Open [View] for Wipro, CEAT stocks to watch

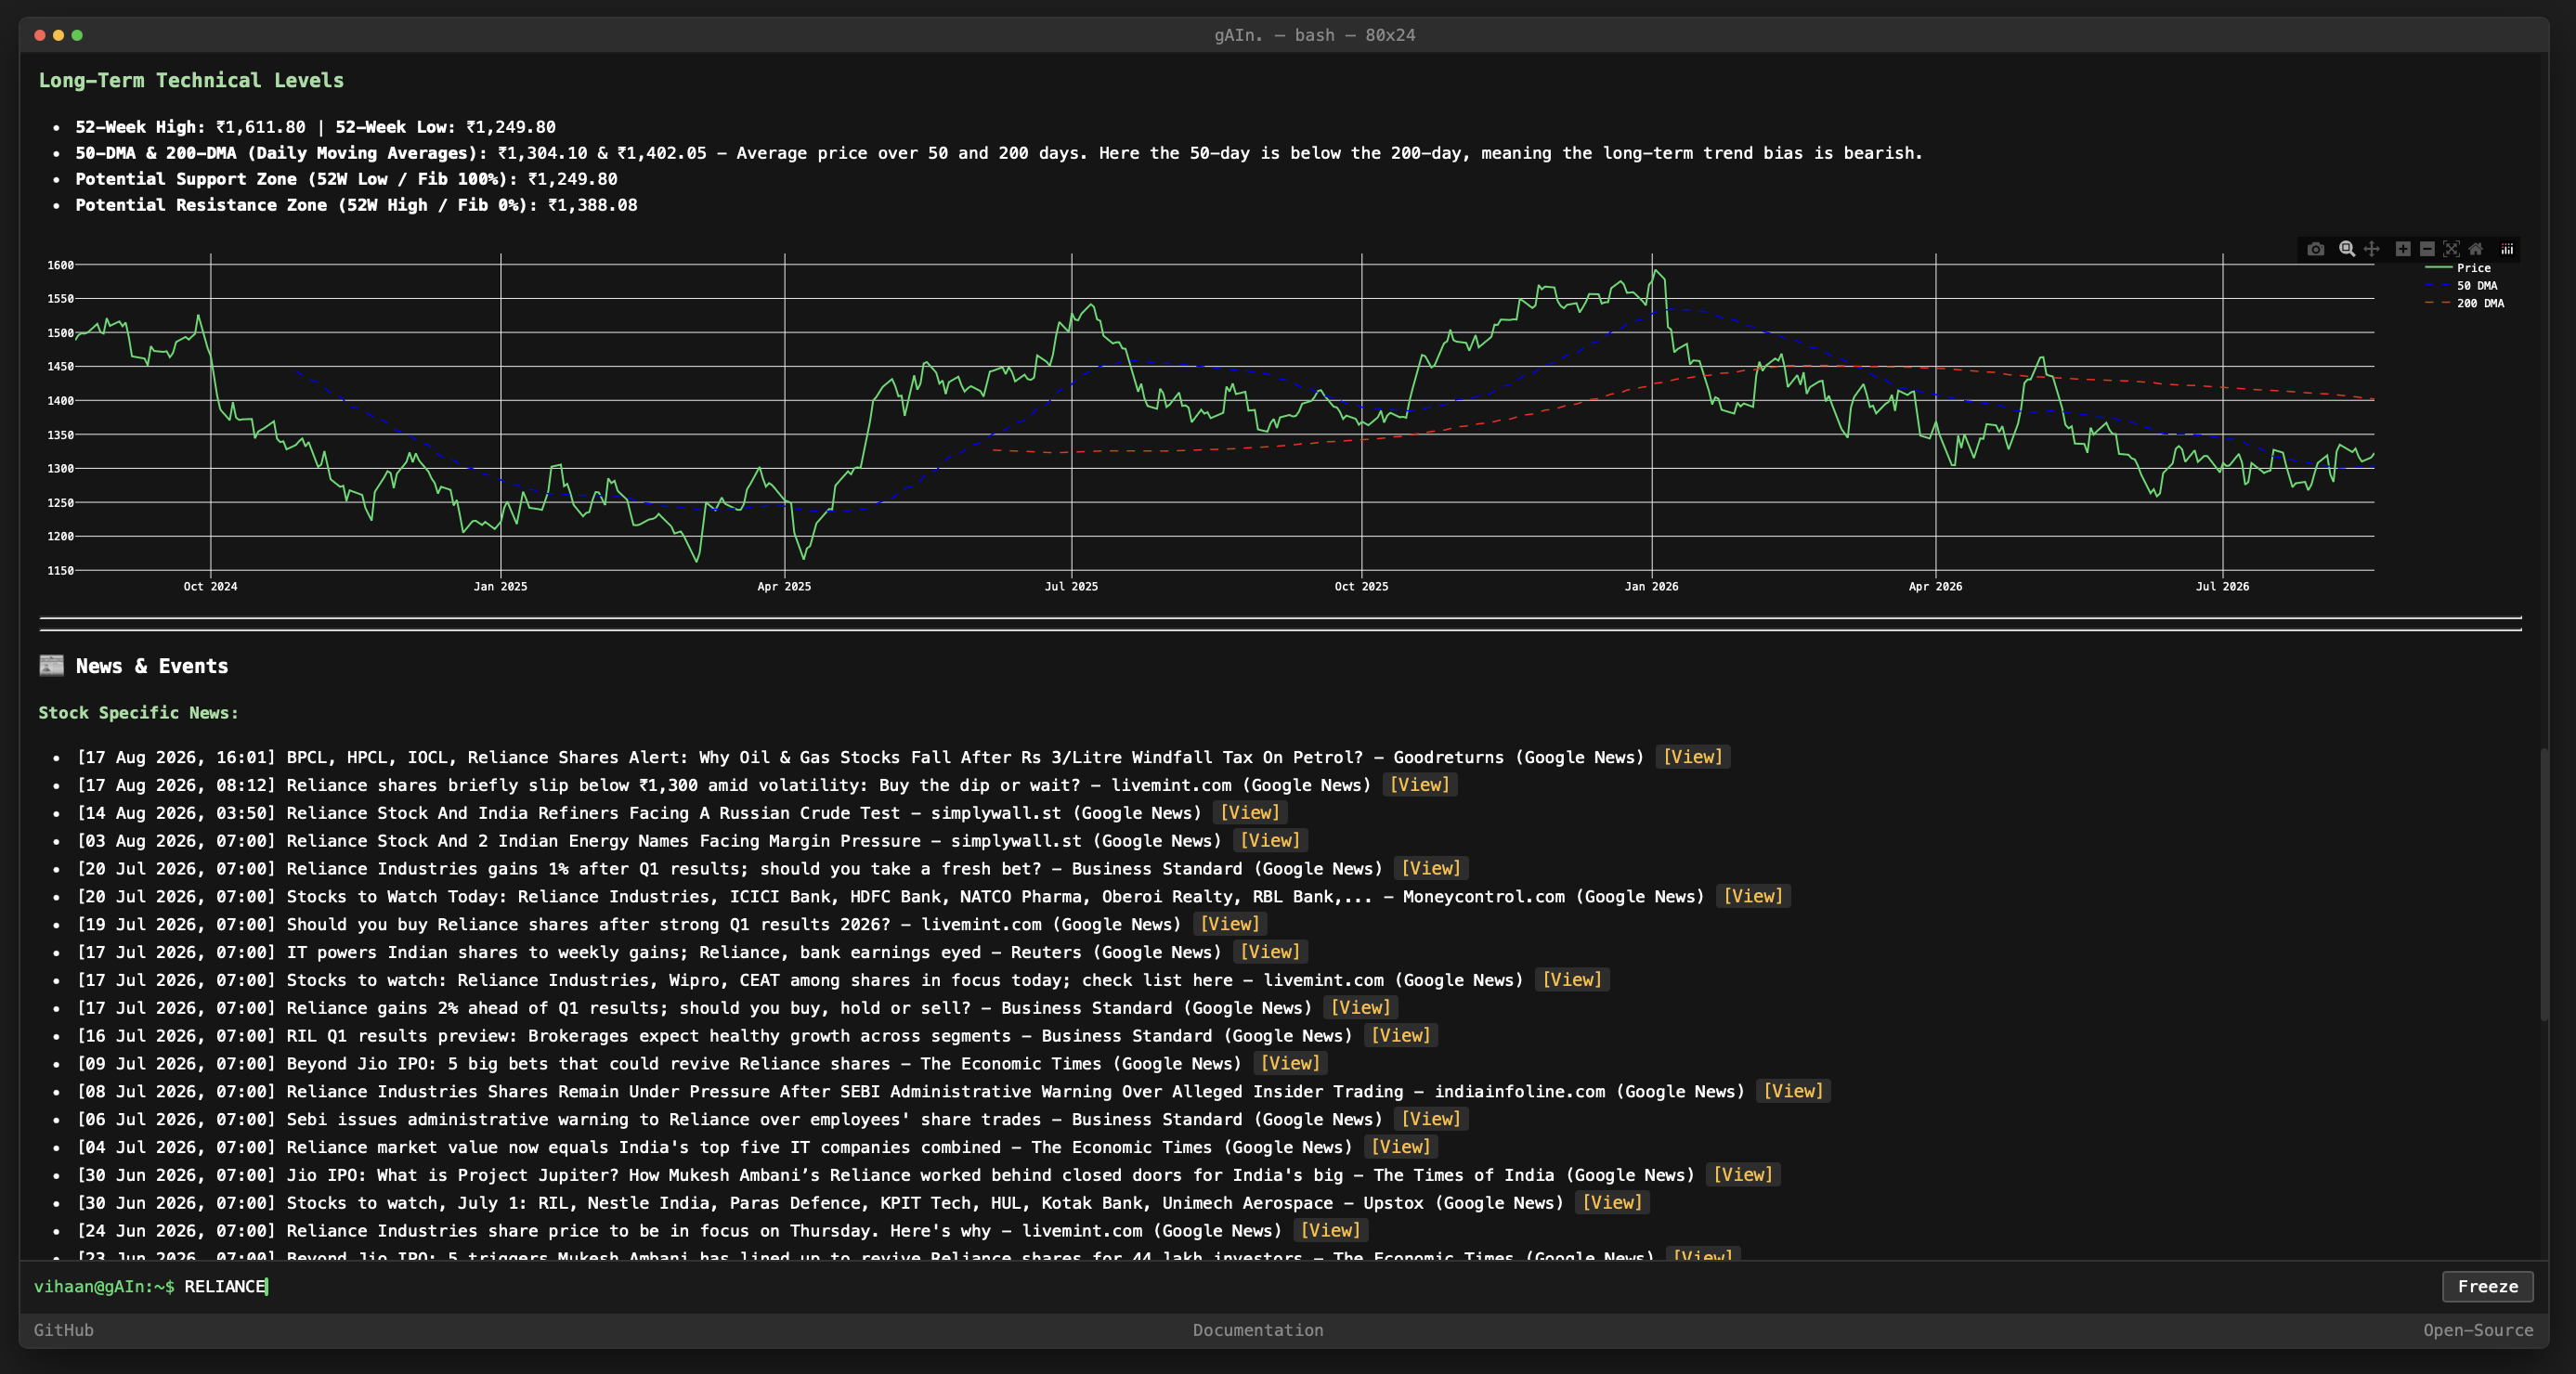1571,980
